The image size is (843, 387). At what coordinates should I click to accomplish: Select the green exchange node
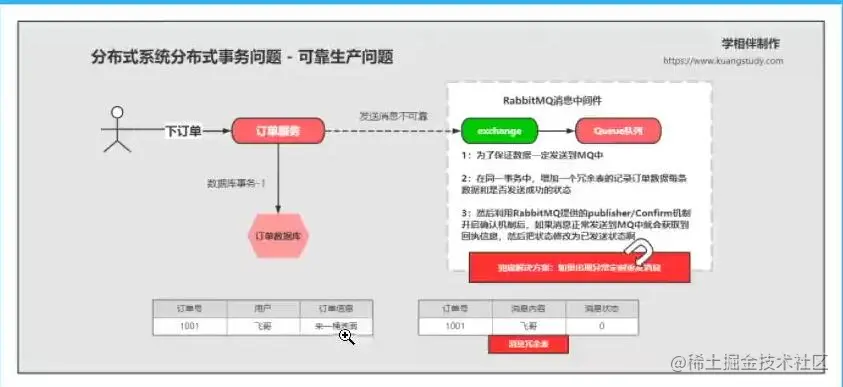coord(499,131)
